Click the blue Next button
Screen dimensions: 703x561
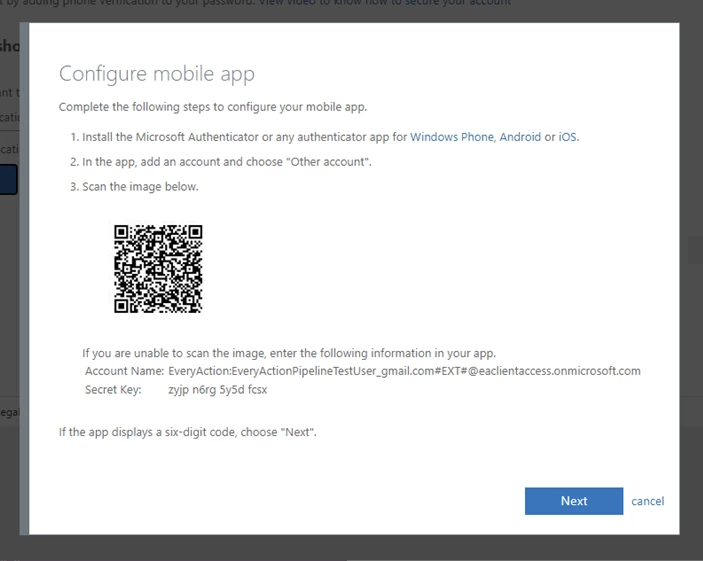[573, 501]
